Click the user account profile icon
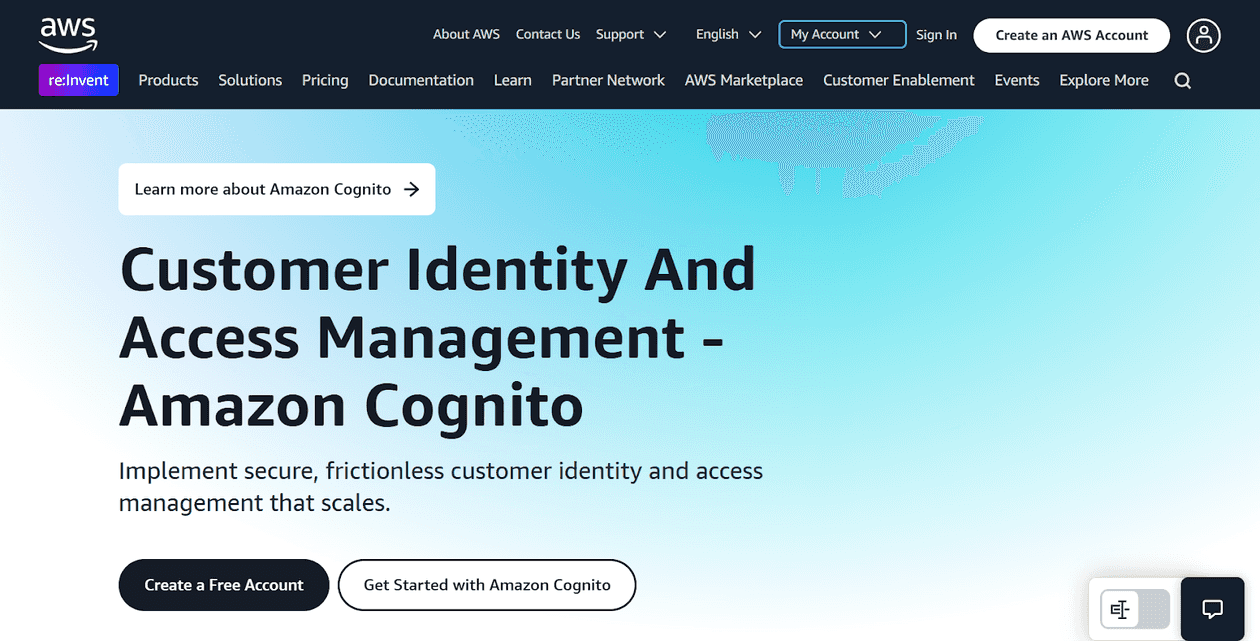The image size is (1260, 641). click(1203, 34)
